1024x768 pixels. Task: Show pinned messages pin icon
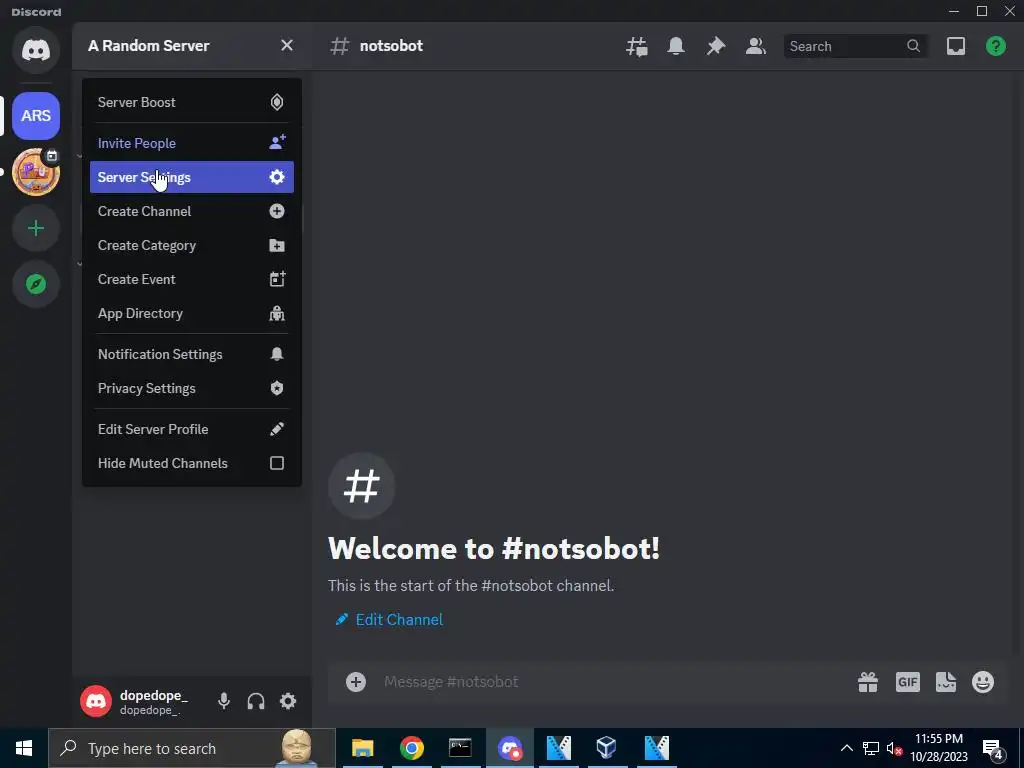tap(716, 46)
